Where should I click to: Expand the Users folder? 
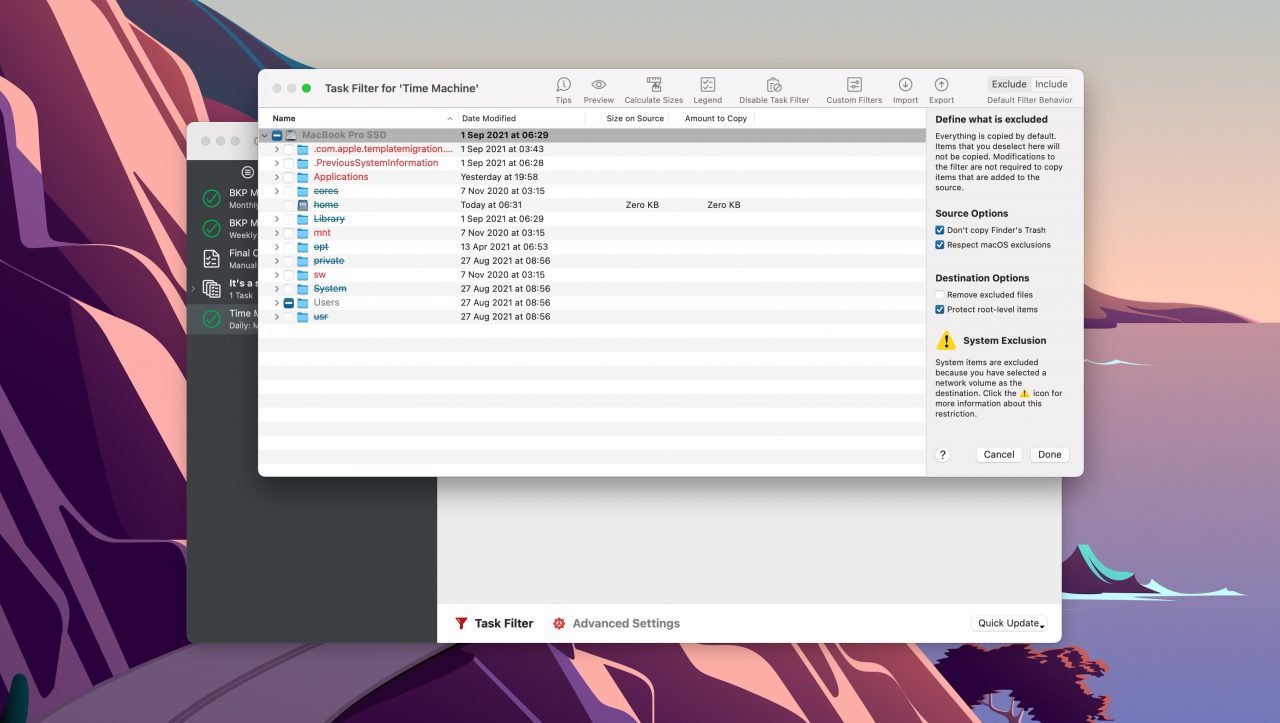coord(277,303)
